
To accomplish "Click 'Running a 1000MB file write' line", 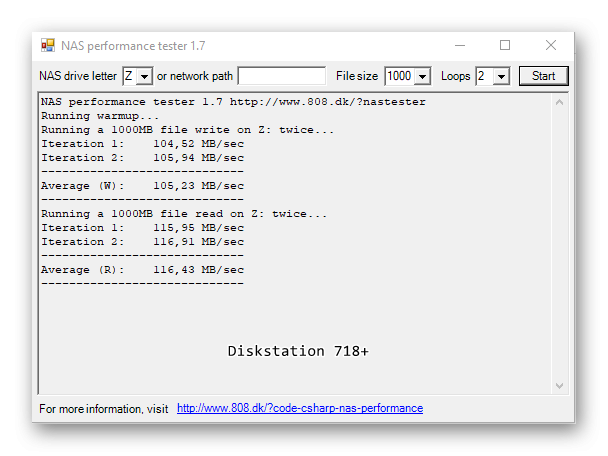I will (x=187, y=130).
